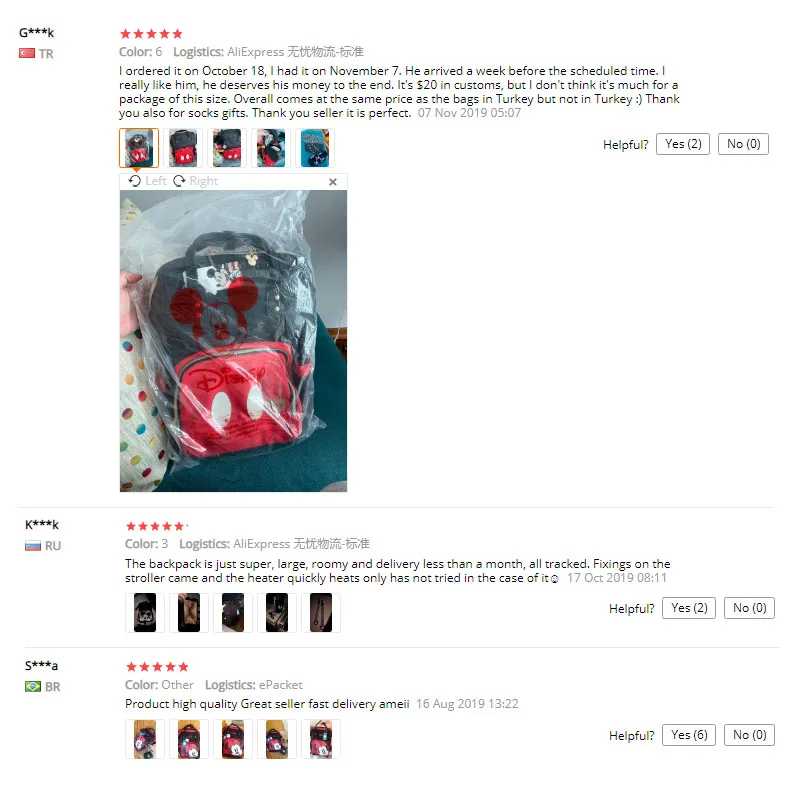Open S***a's fourth photo thumbnail
This screenshot has height=800, width=800.
pos(277,739)
